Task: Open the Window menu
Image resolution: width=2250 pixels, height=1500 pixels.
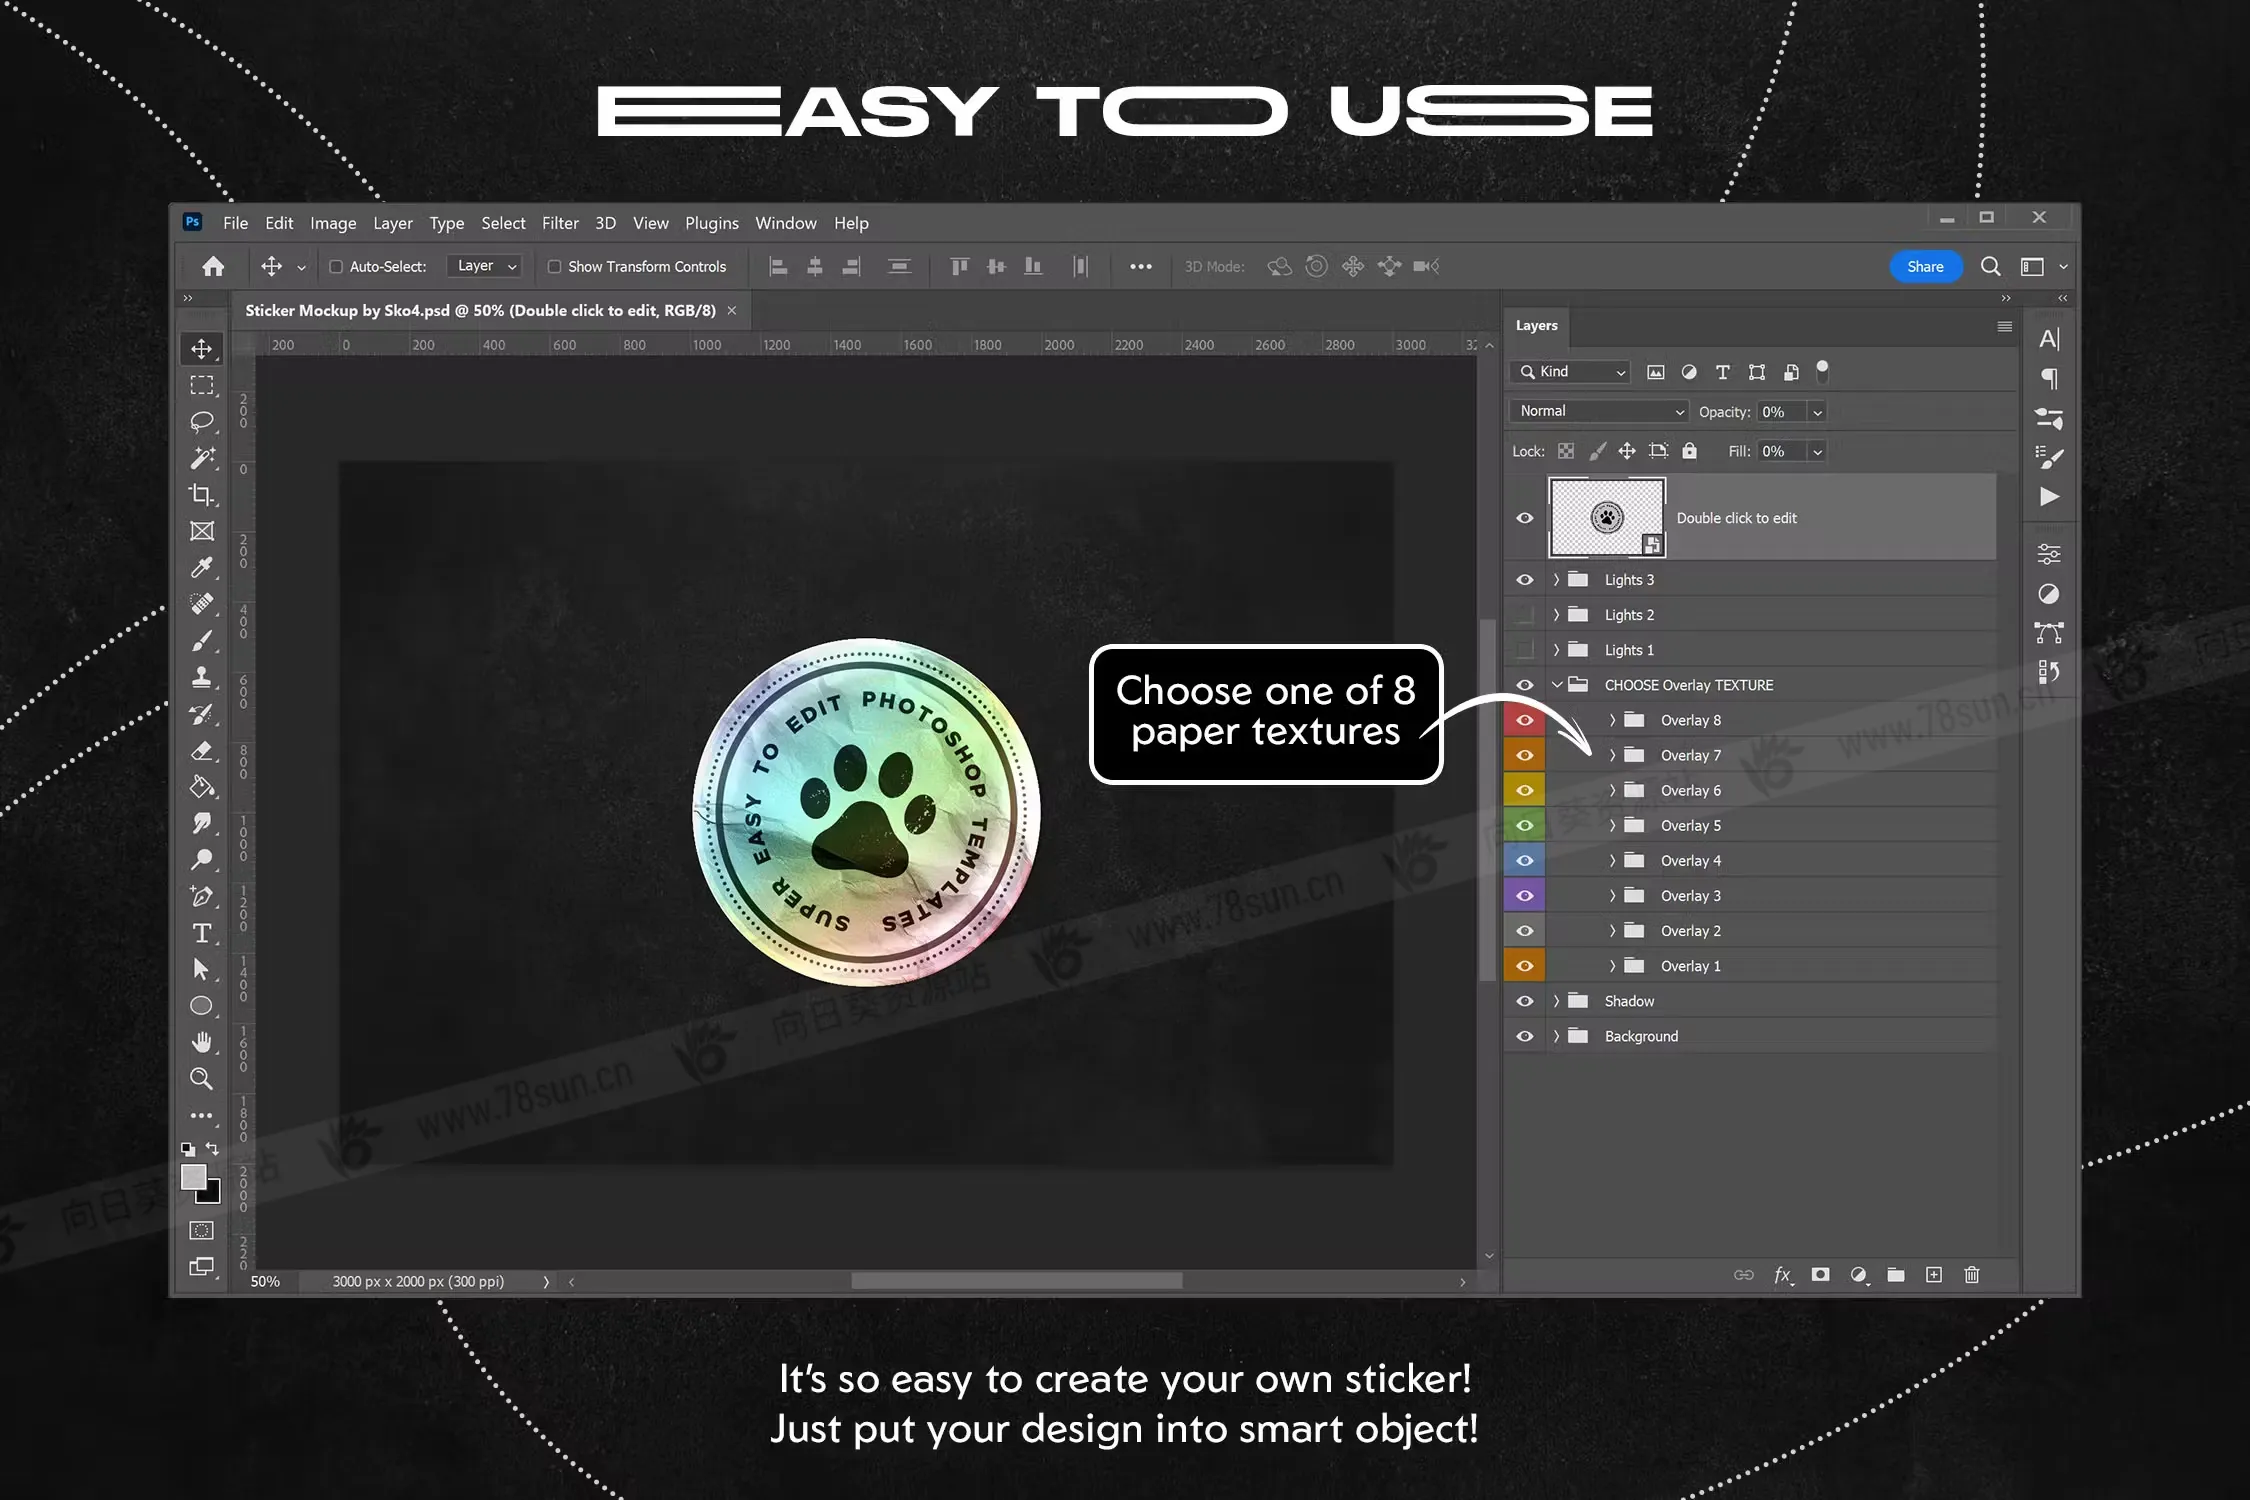Action: click(x=785, y=223)
